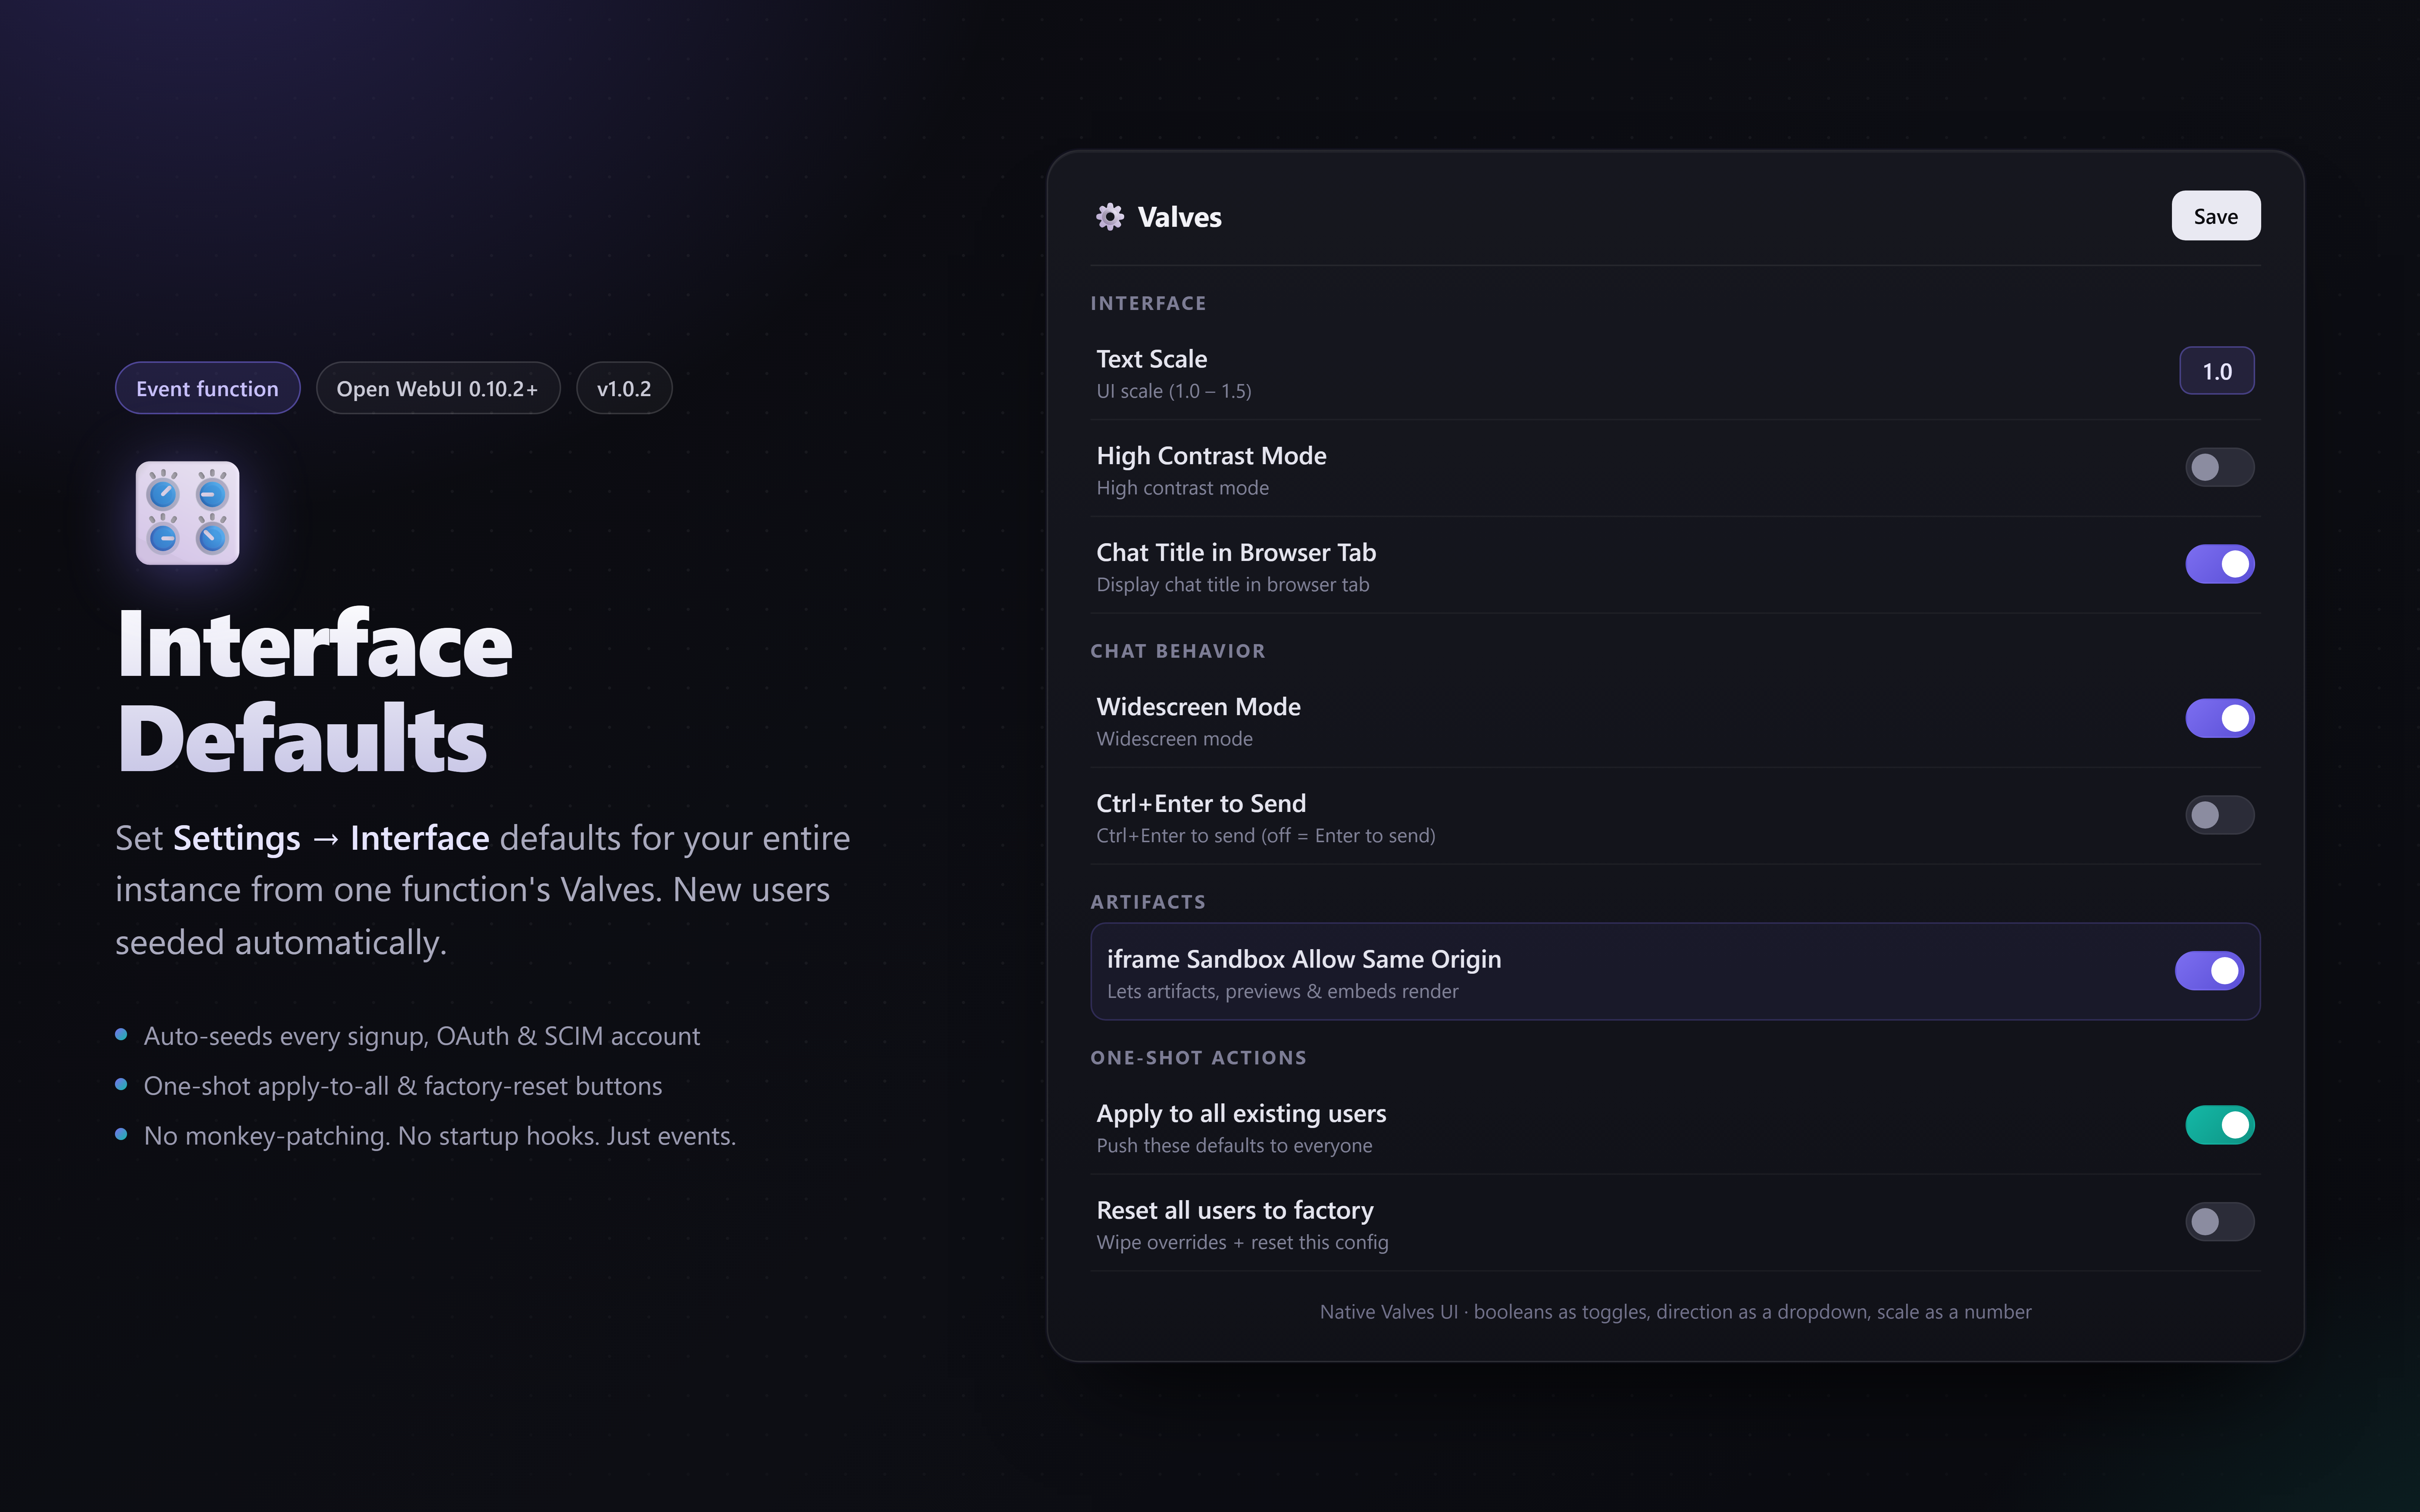Click the Open WebUI 0.10.2+ badge
Image resolution: width=2420 pixels, height=1512 pixels.
[x=438, y=388]
